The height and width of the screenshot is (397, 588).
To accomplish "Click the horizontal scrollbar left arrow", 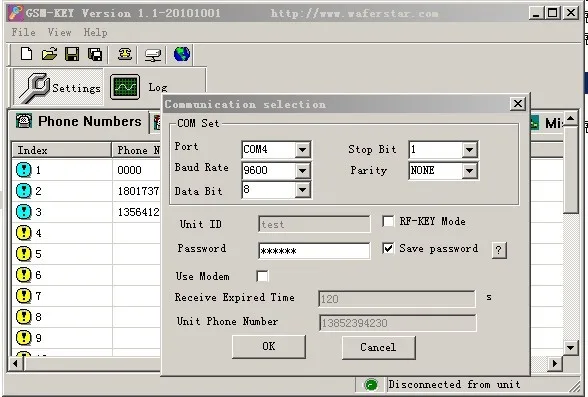I will (x=15, y=363).
